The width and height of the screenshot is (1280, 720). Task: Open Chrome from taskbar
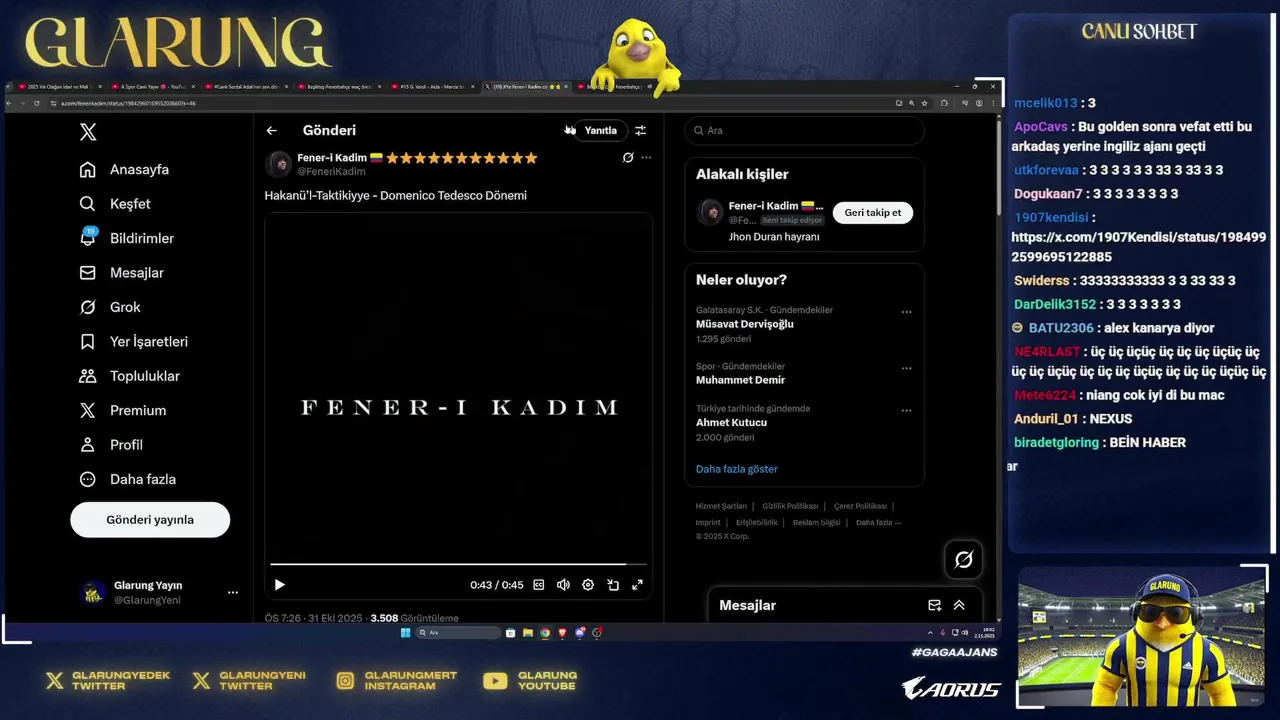[545, 633]
